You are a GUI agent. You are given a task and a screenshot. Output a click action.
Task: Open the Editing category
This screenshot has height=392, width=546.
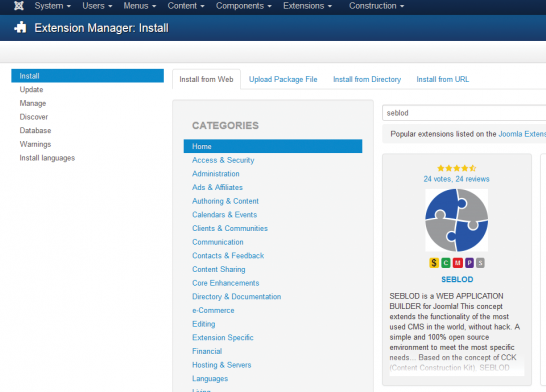click(204, 324)
